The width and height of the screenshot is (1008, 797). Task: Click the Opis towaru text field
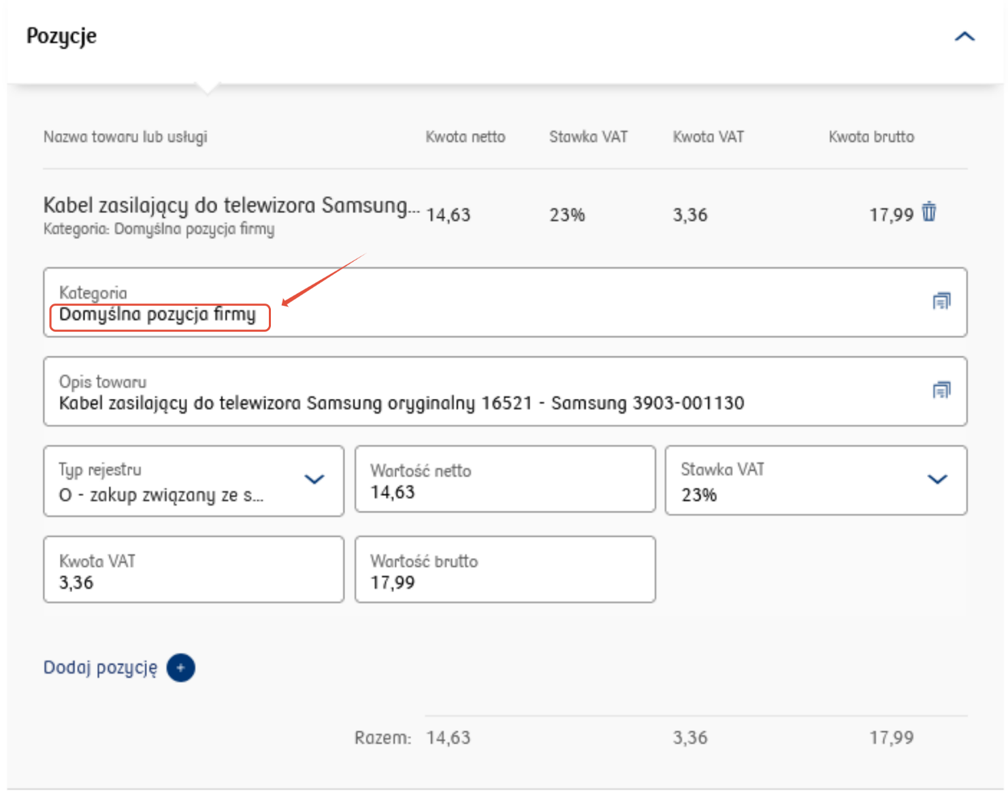click(505, 391)
